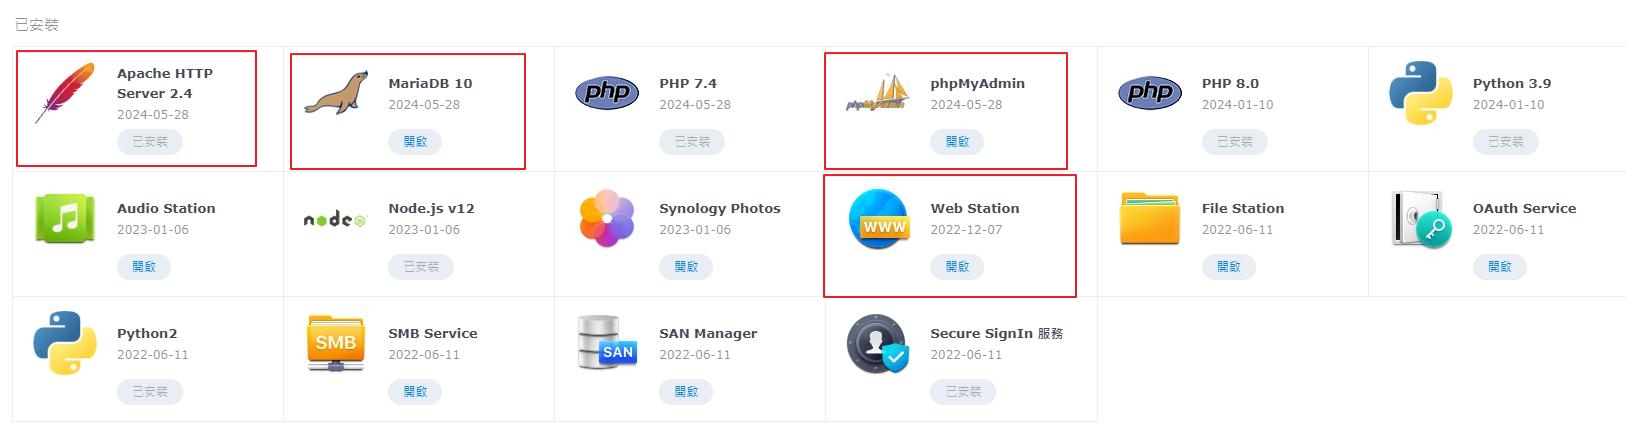Click 已安裝 button under Python2
1626x432 pixels.
click(x=150, y=392)
